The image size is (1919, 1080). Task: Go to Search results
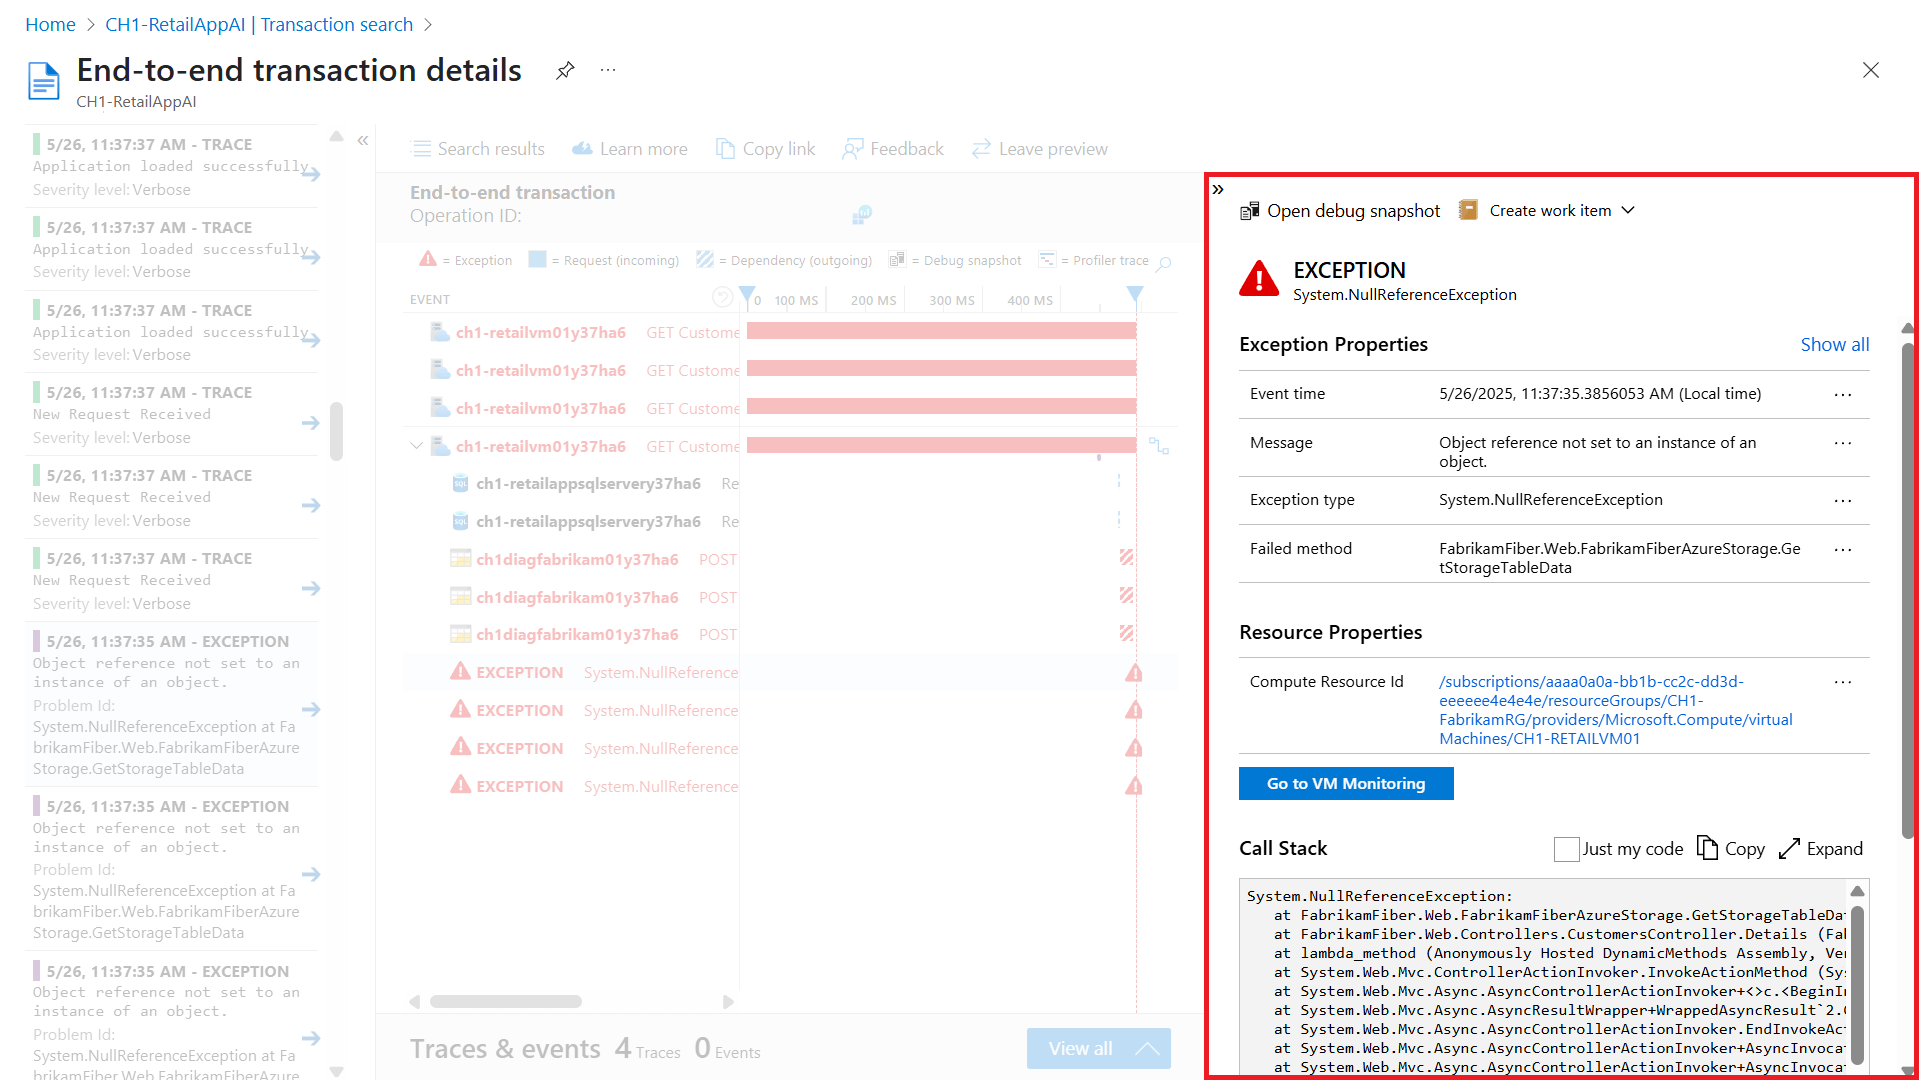(x=478, y=149)
